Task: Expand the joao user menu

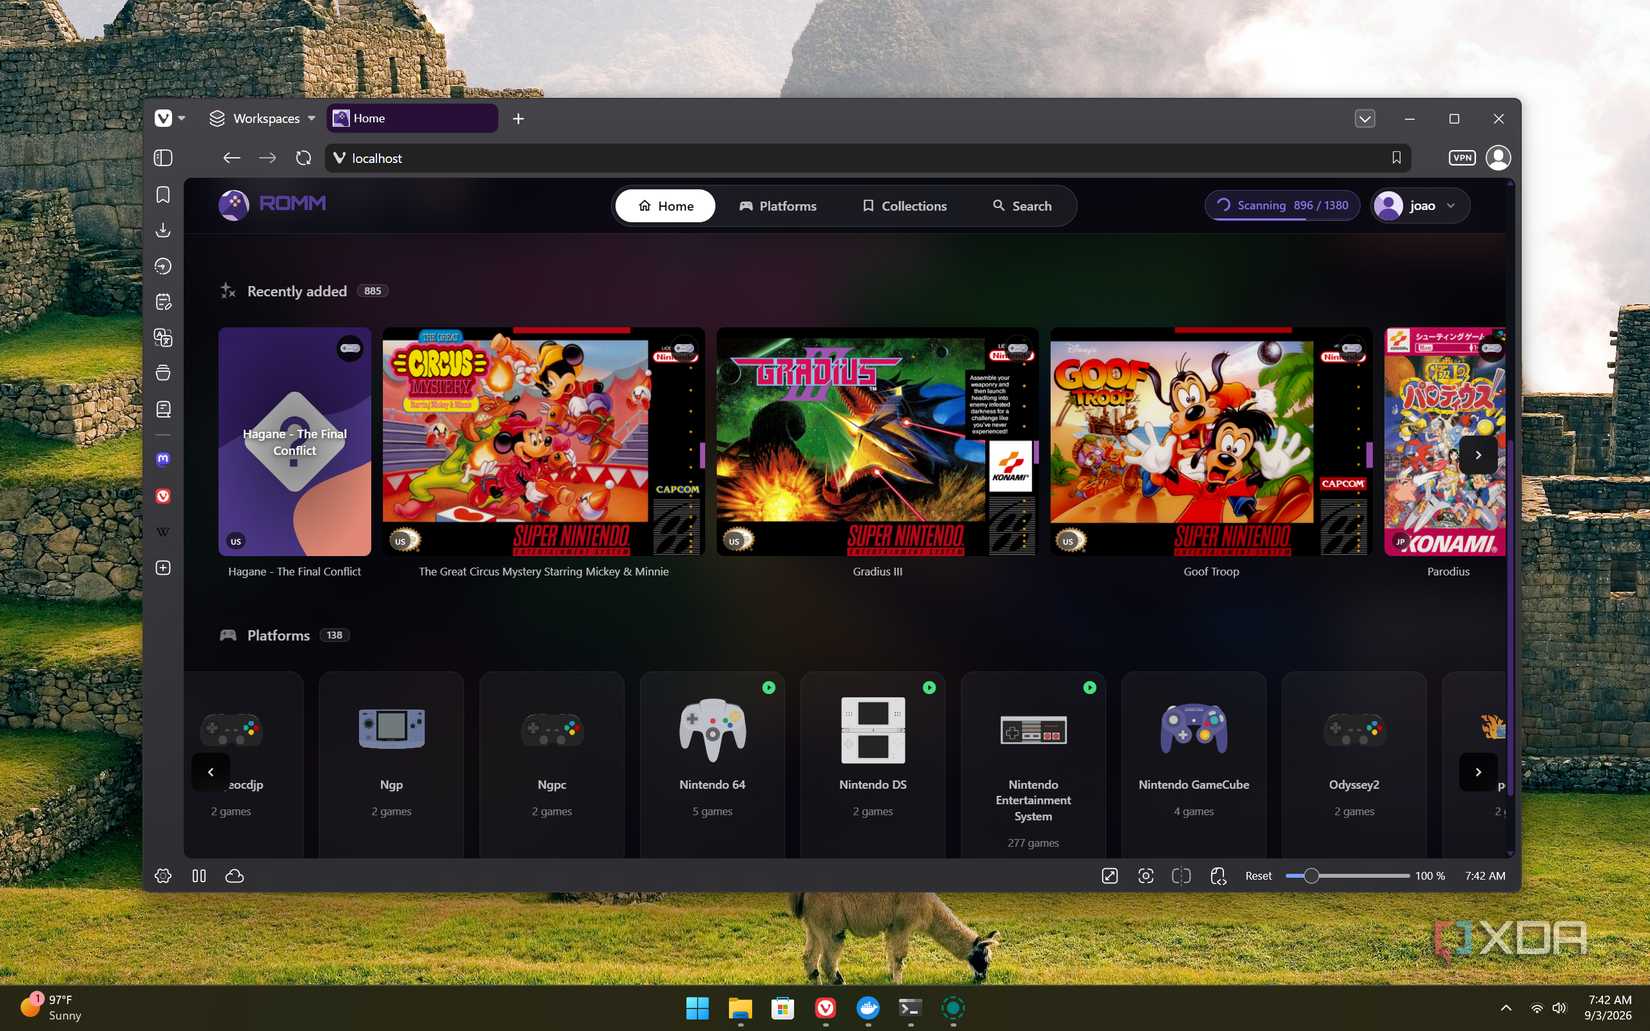Action: coord(1420,206)
